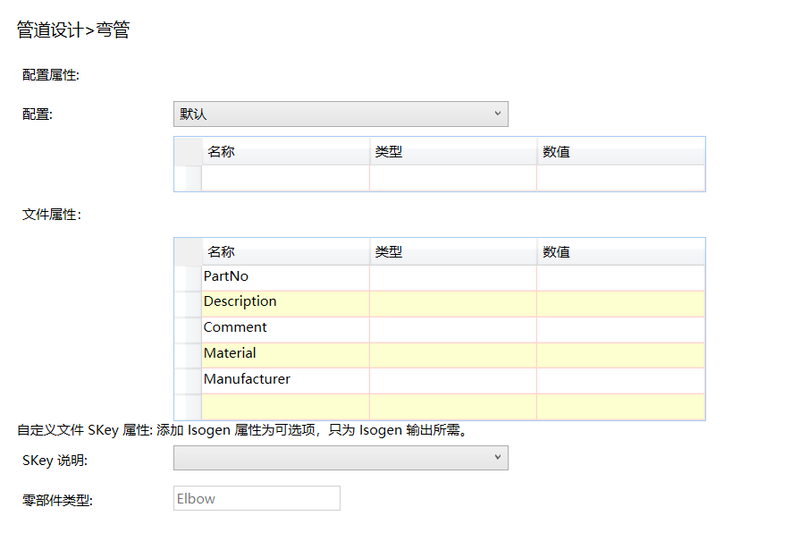
Task: Click the 数值 cell in the Description row
Action: [x=620, y=303]
